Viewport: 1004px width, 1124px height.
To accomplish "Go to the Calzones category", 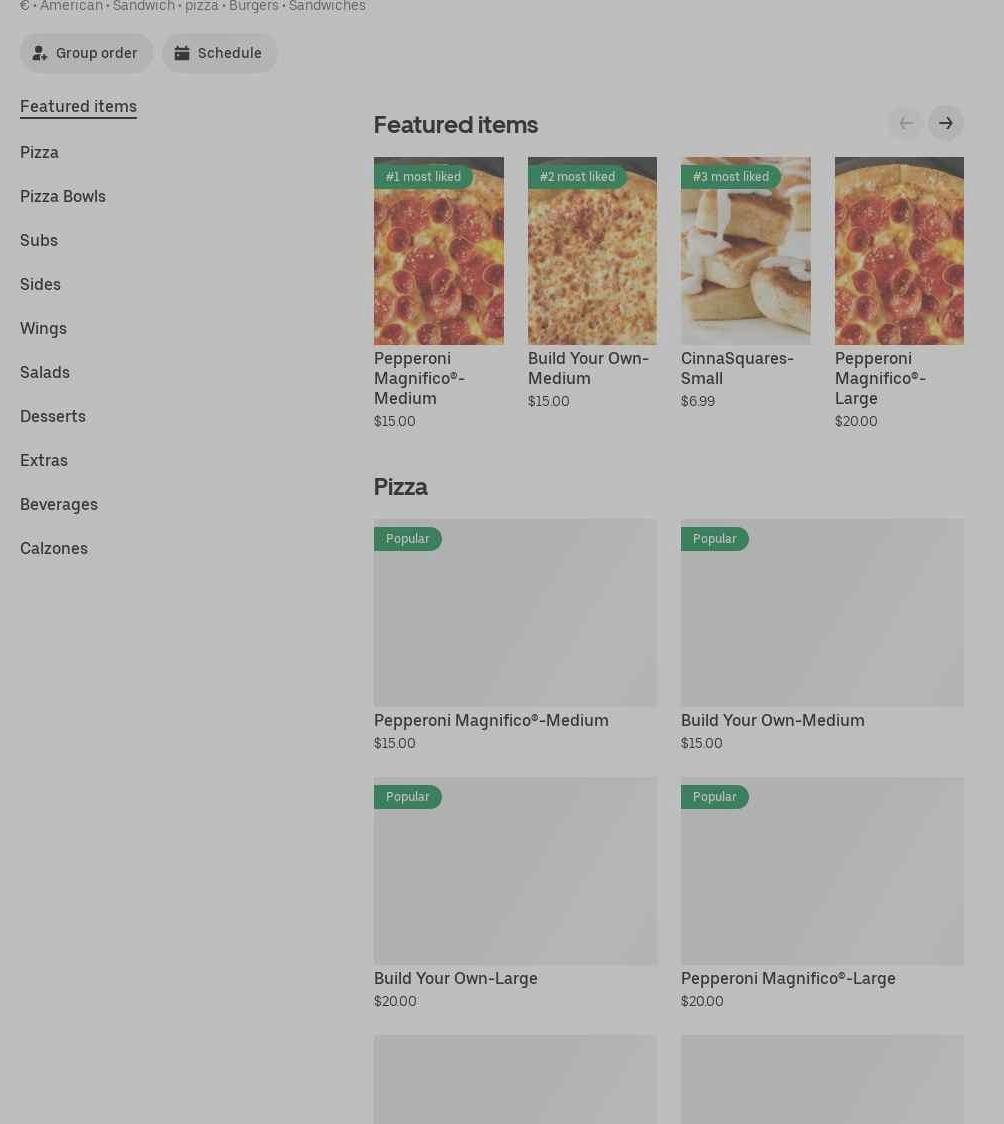I will 54,548.
